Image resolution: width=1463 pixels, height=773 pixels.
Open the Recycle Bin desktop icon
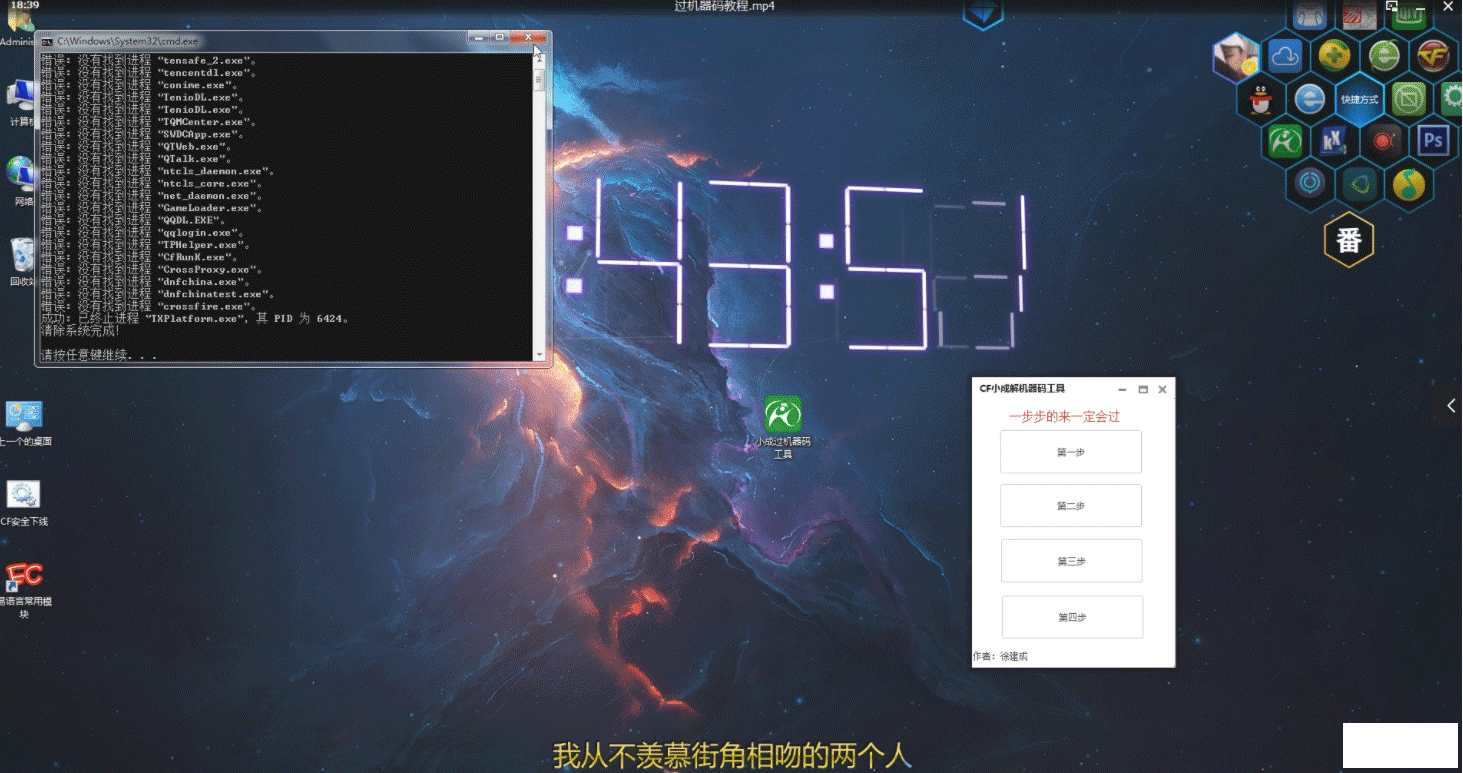coord(20,262)
